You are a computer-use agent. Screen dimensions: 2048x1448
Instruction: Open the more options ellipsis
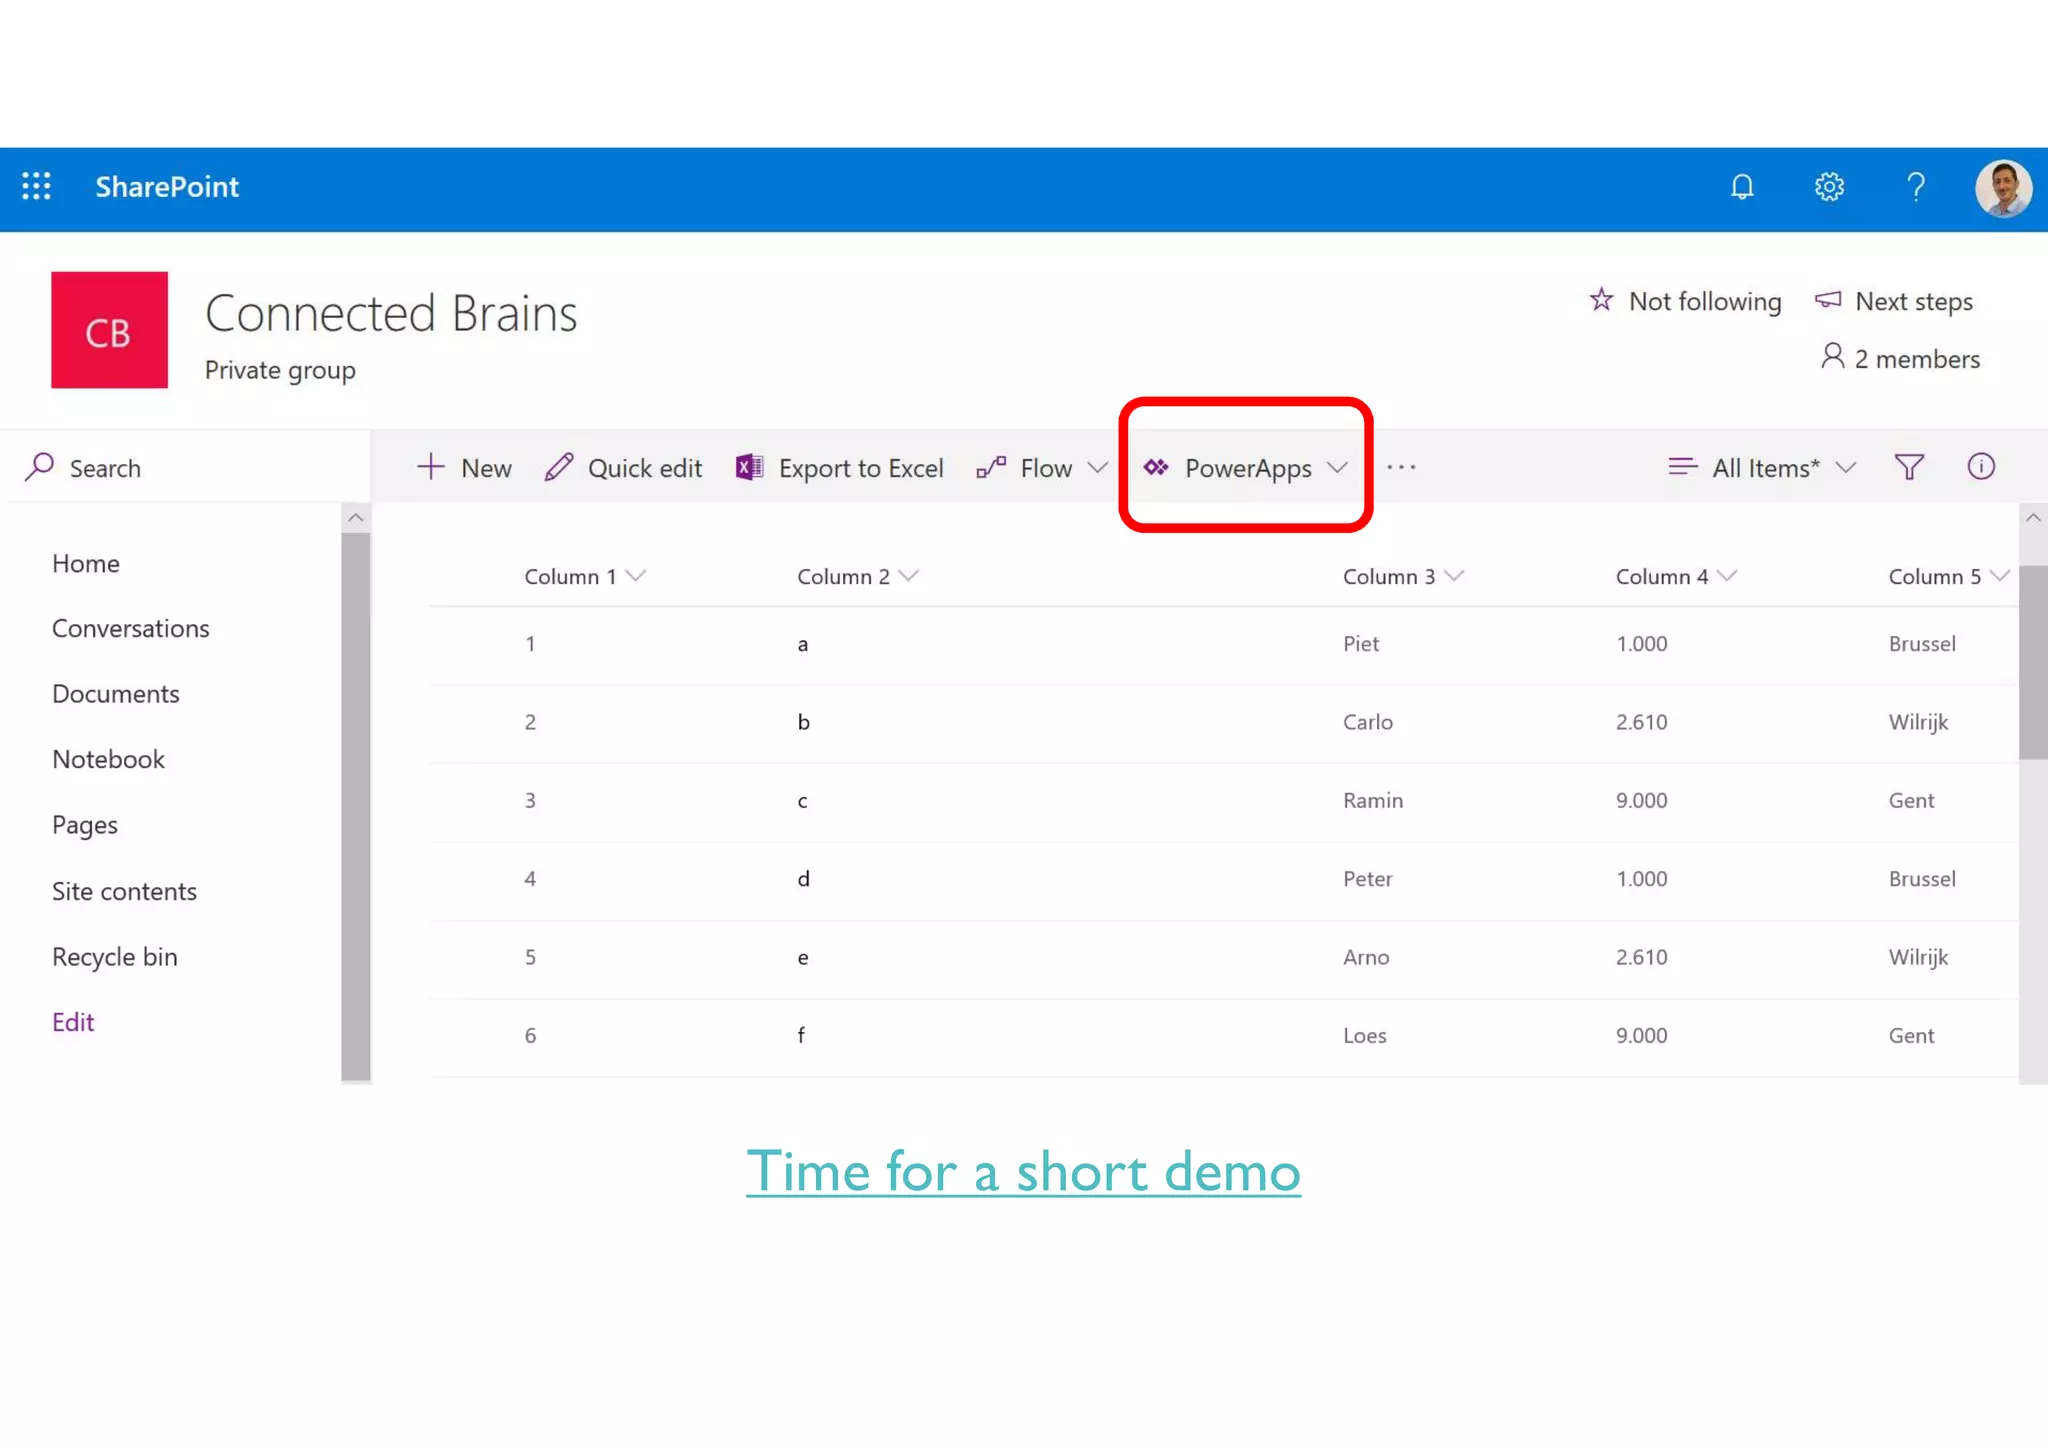pos(1401,467)
